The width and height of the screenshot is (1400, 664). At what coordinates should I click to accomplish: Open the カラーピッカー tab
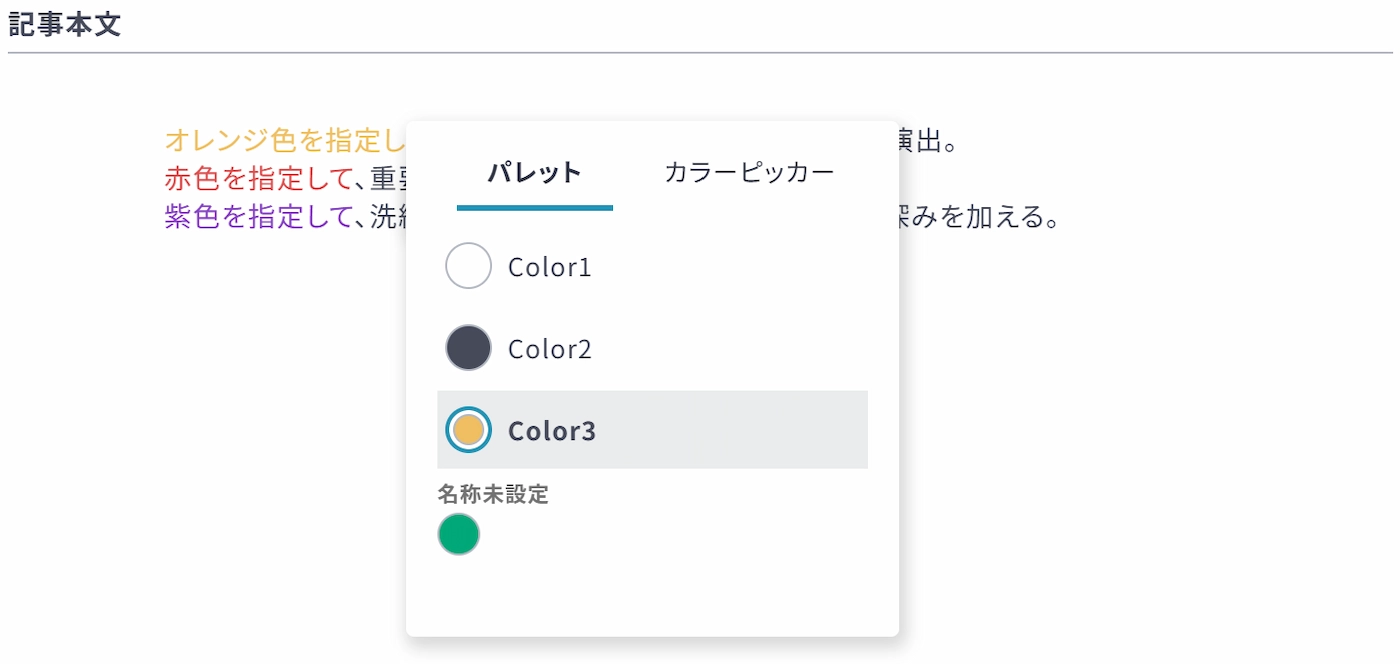click(x=749, y=173)
